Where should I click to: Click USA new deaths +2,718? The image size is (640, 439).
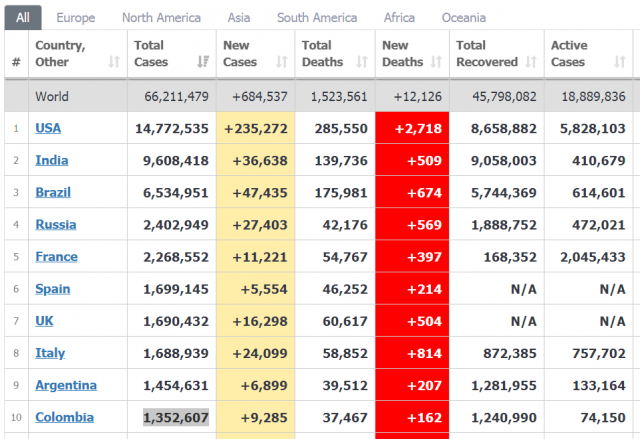418,129
